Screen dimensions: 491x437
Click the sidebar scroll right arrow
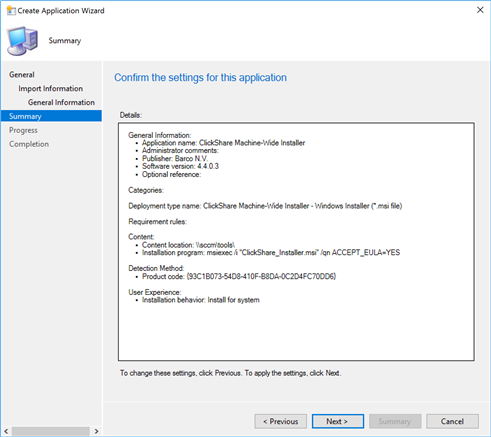(96, 431)
